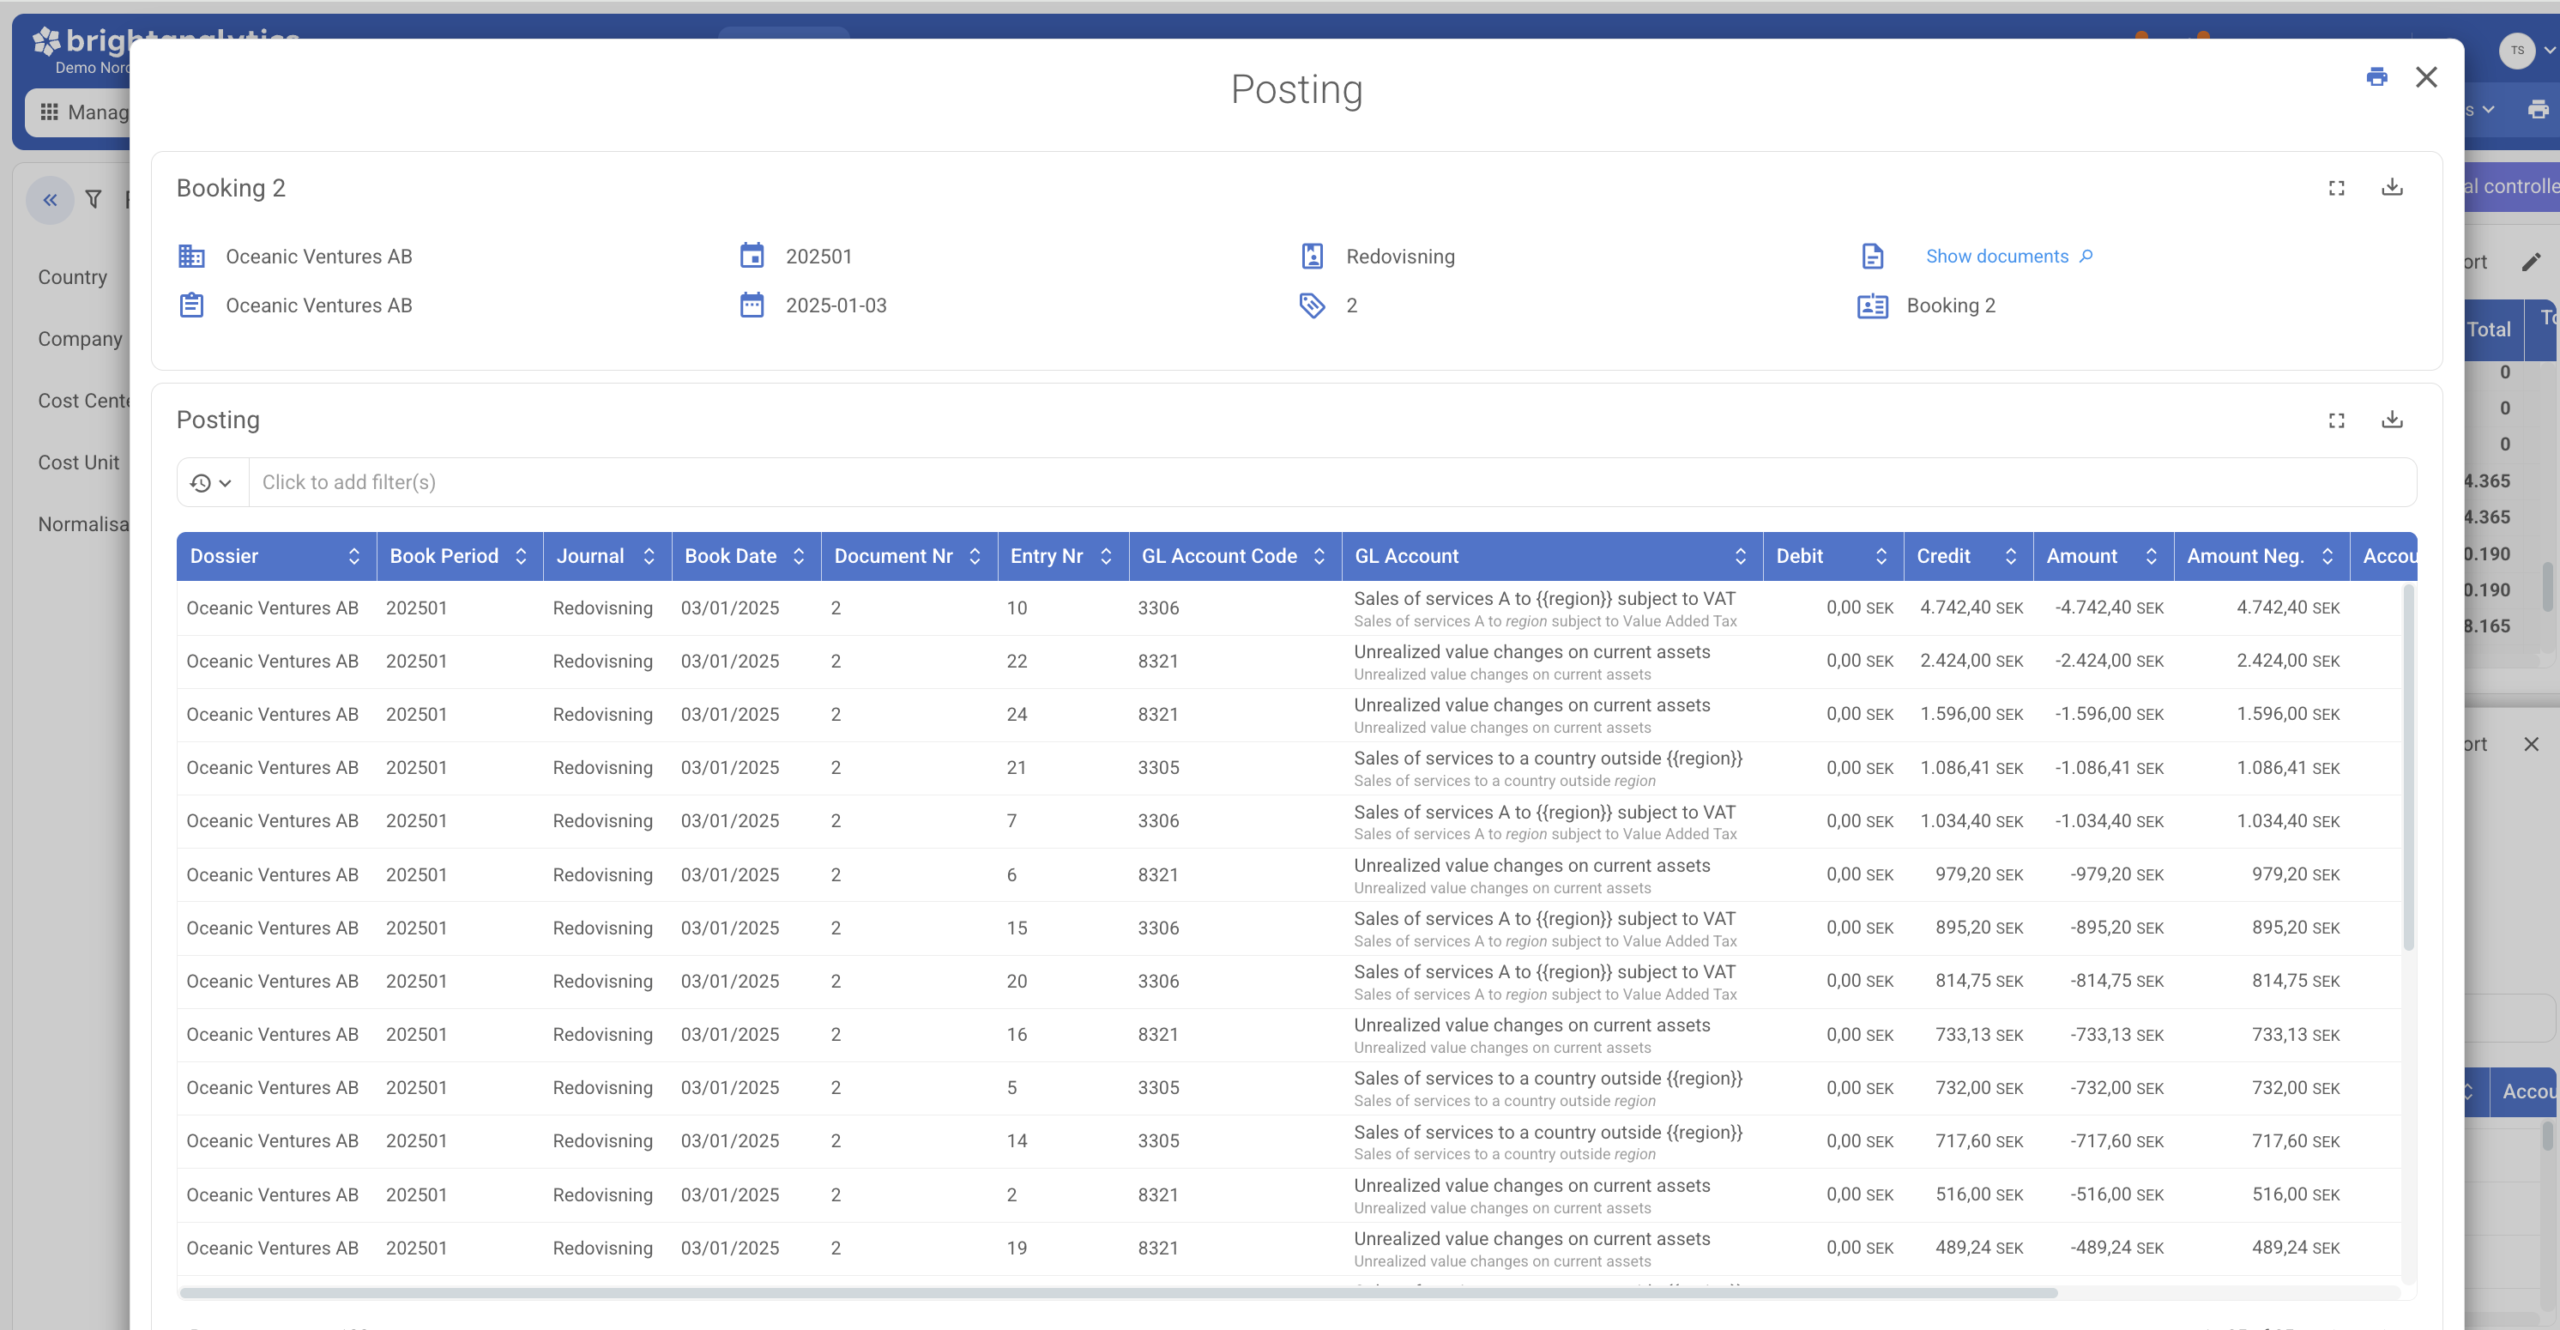Select Cost Center filter in background sidebar
The width and height of the screenshot is (2560, 1330).
pyautogui.click(x=84, y=401)
